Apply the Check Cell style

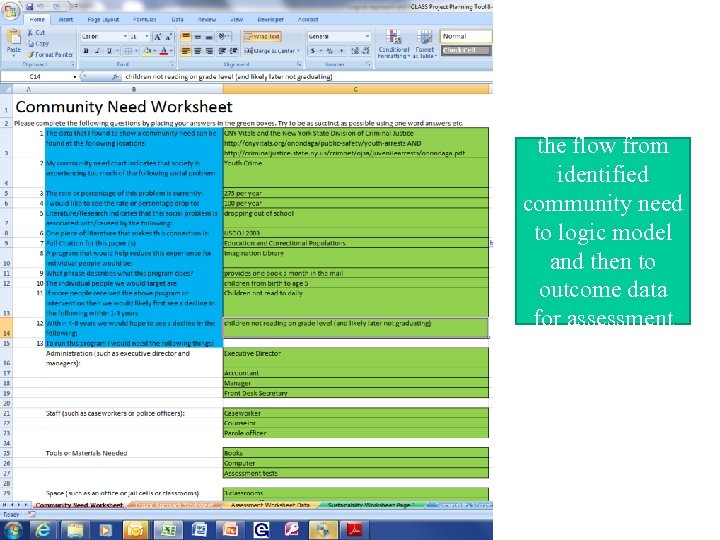tap(466, 50)
